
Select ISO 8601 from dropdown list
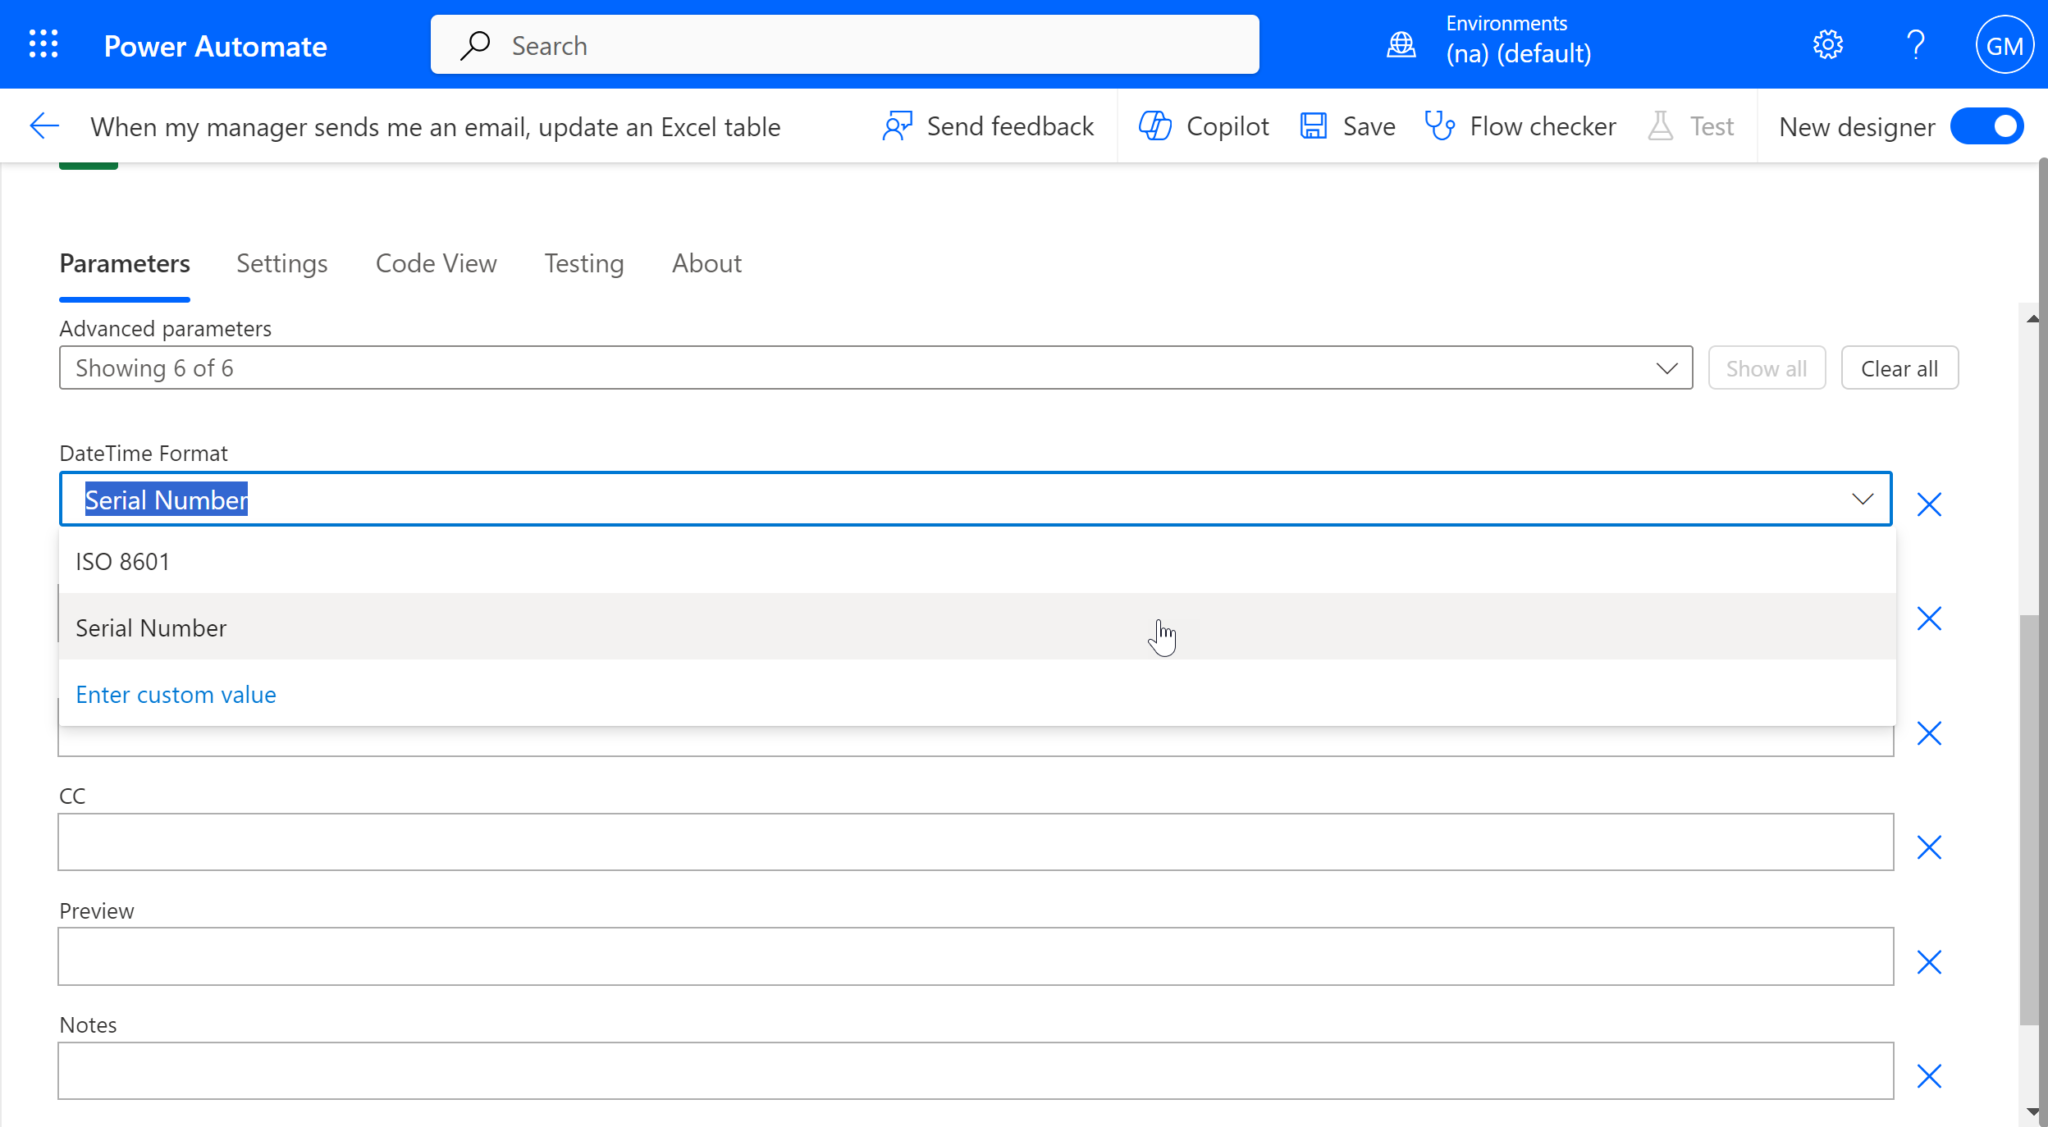coord(123,561)
